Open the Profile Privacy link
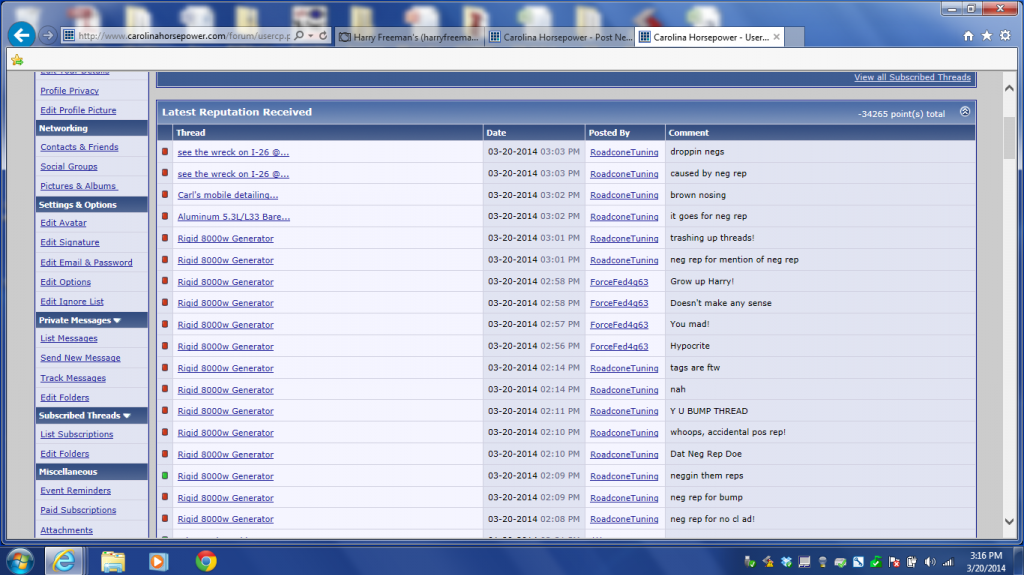The height and width of the screenshot is (575, 1024). pos(69,91)
